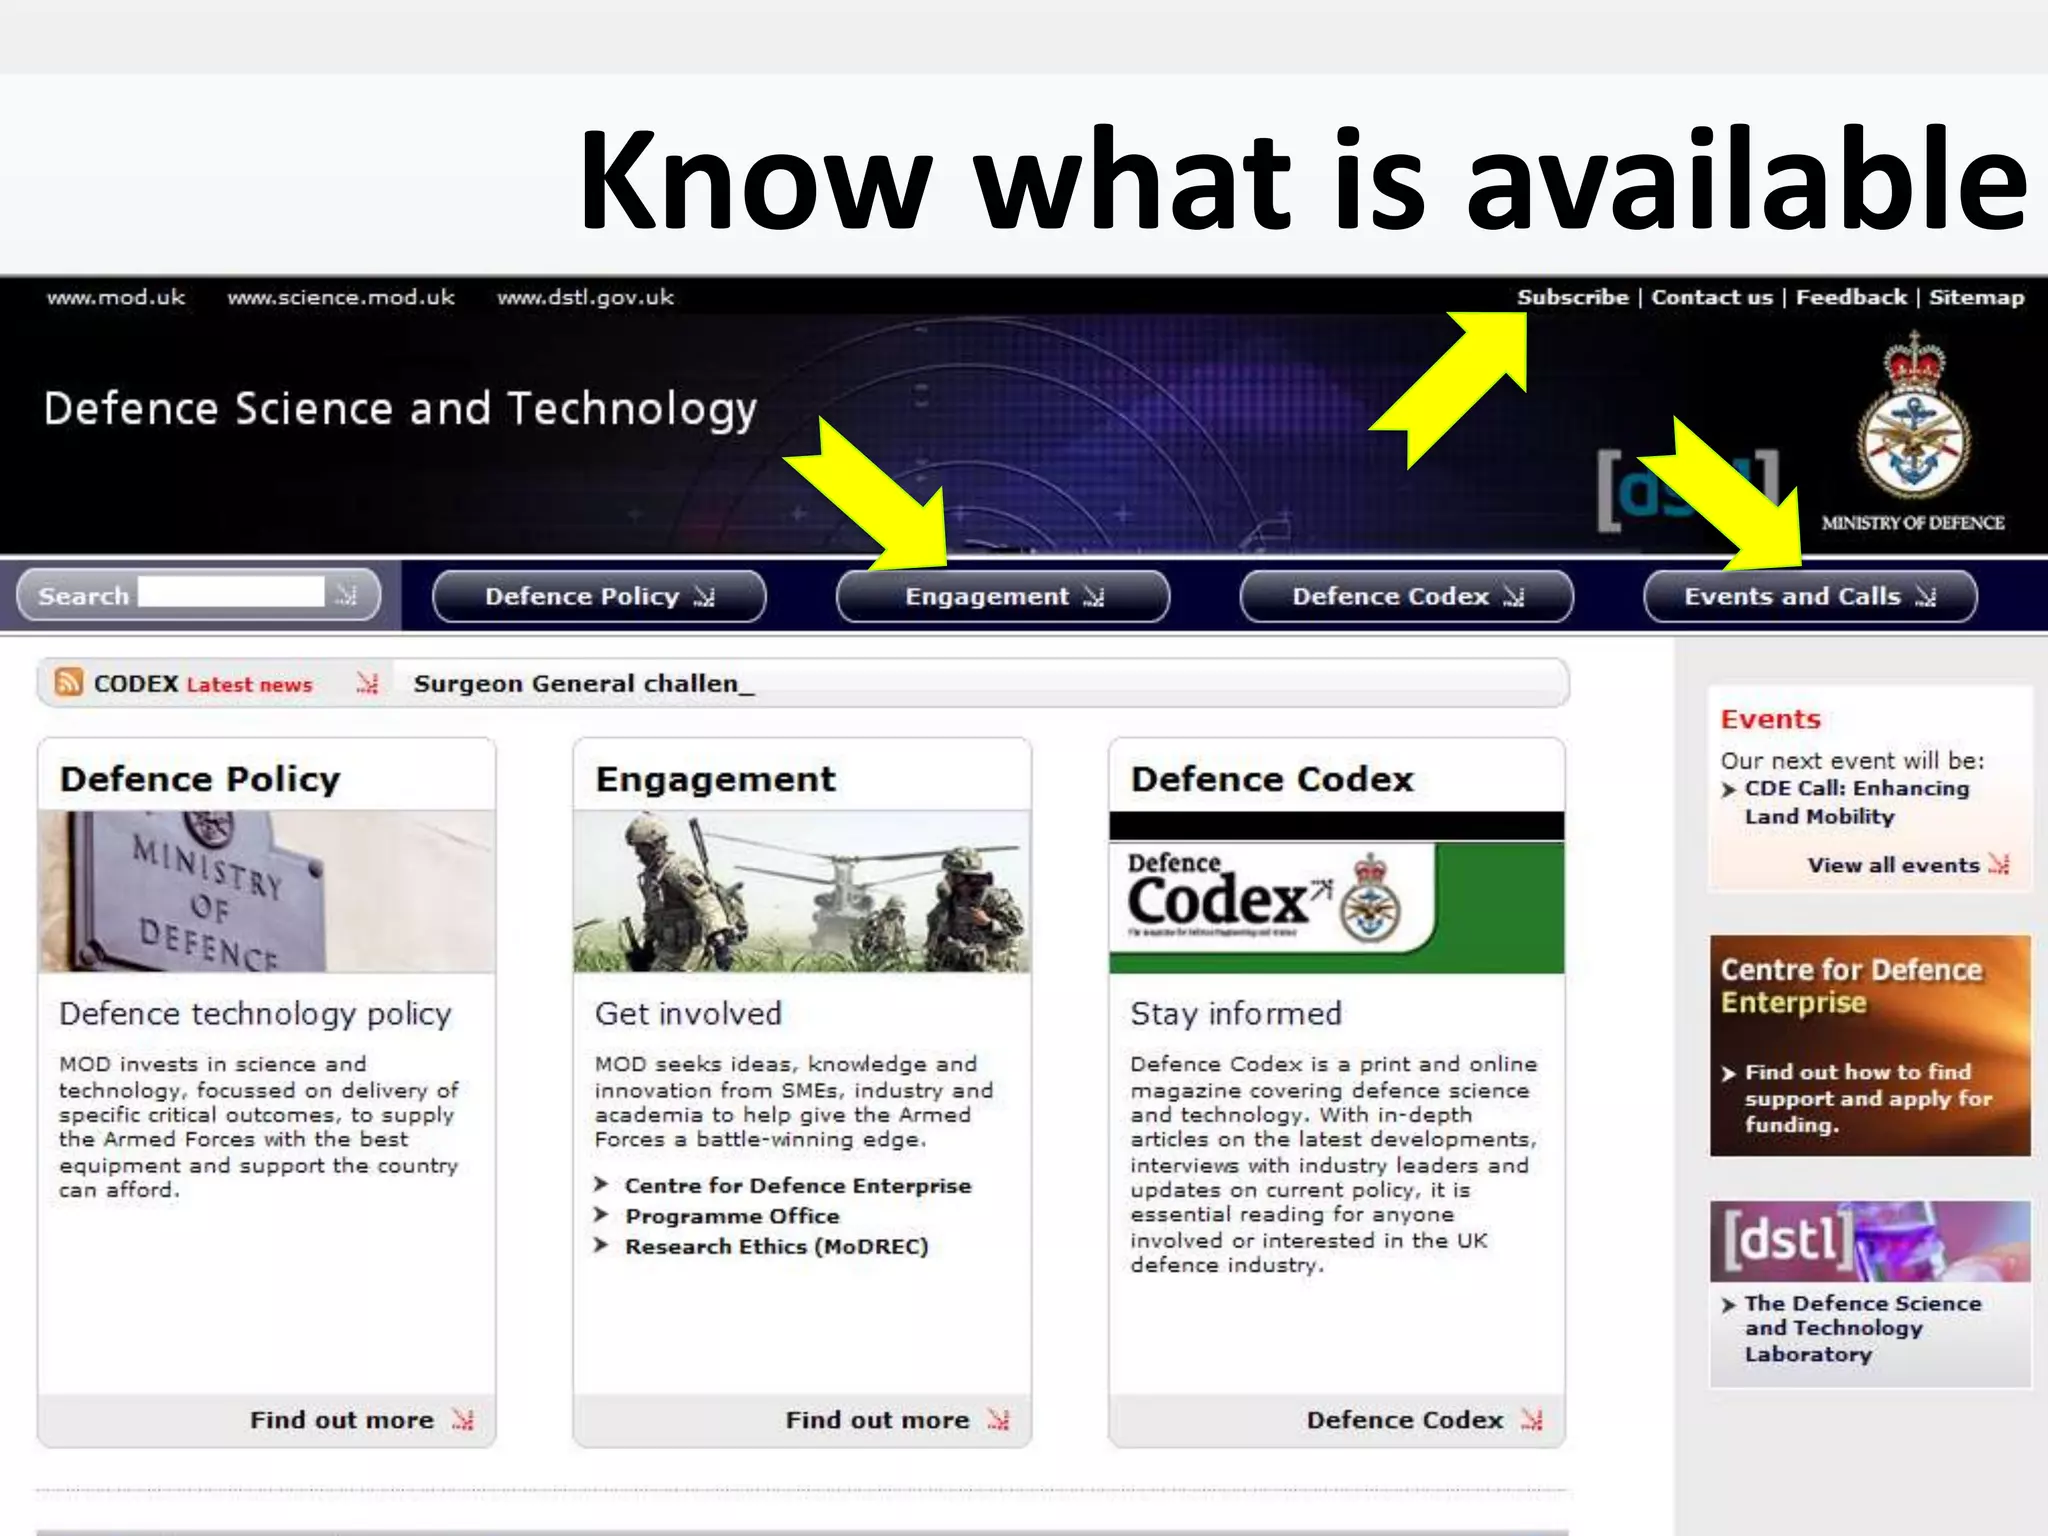The width and height of the screenshot is (2048, 1536).
Task: Click the Events sidebar heading
Action: click(x=1770, y=719)
